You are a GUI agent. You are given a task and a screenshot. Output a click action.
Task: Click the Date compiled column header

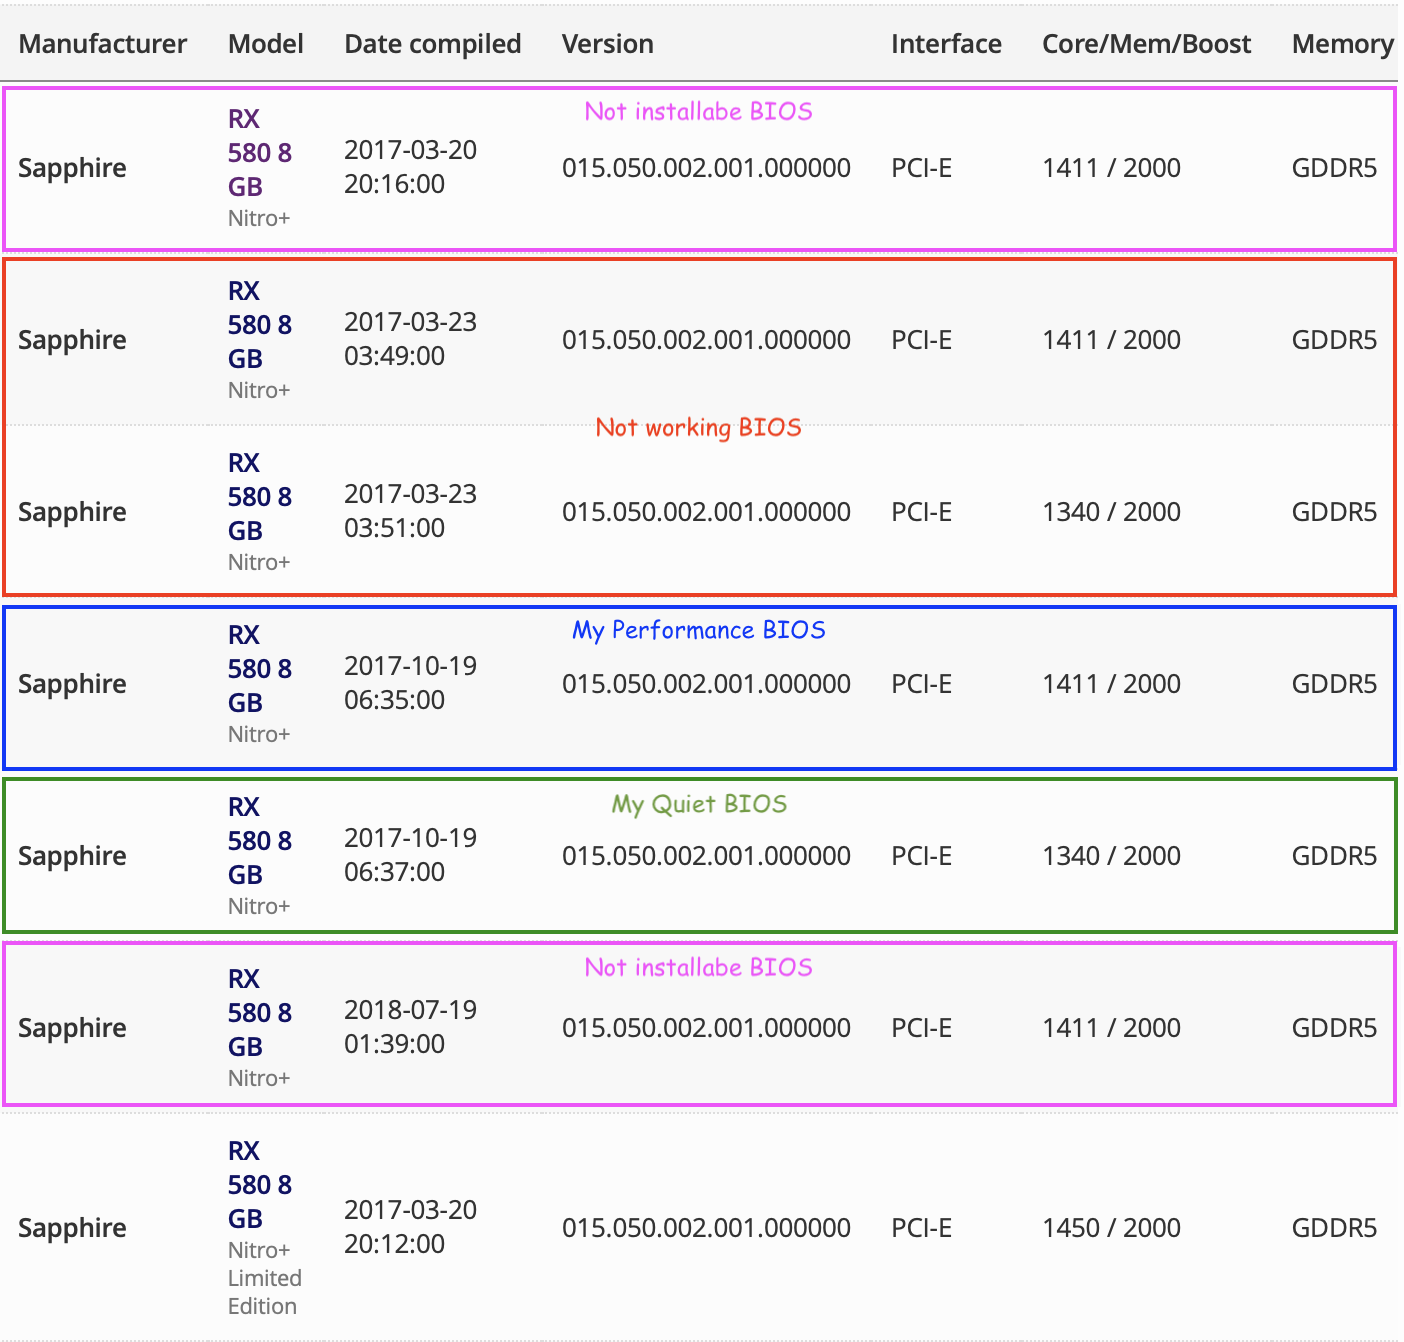432,44
